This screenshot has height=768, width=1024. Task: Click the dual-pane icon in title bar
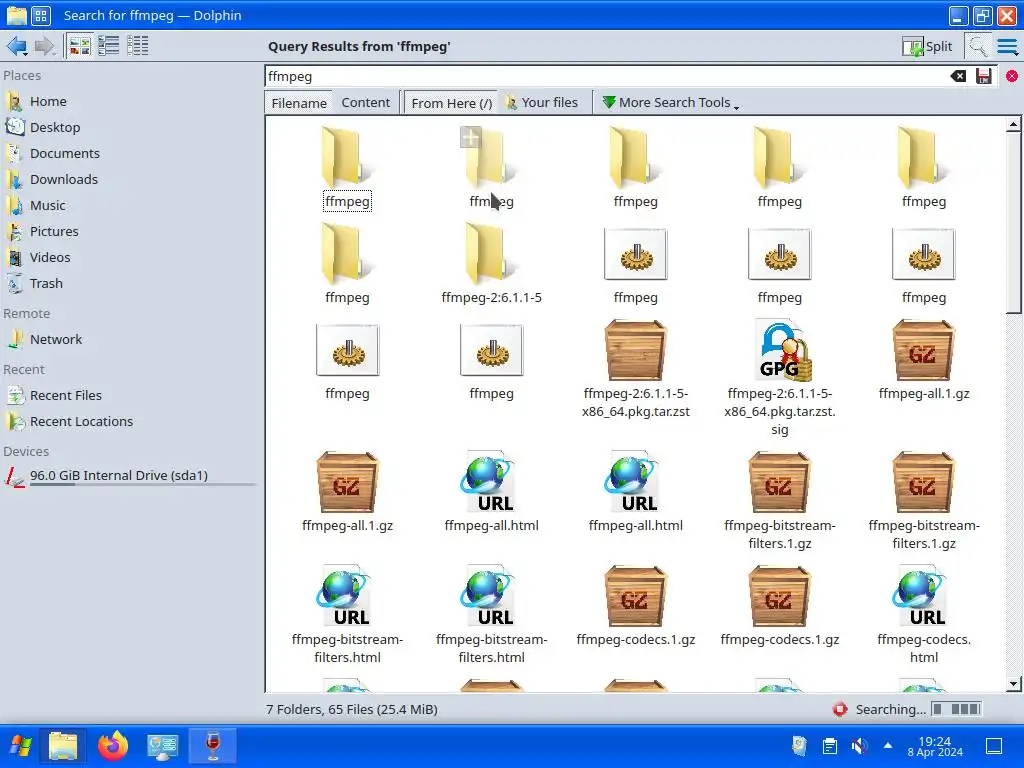point(40,15)
